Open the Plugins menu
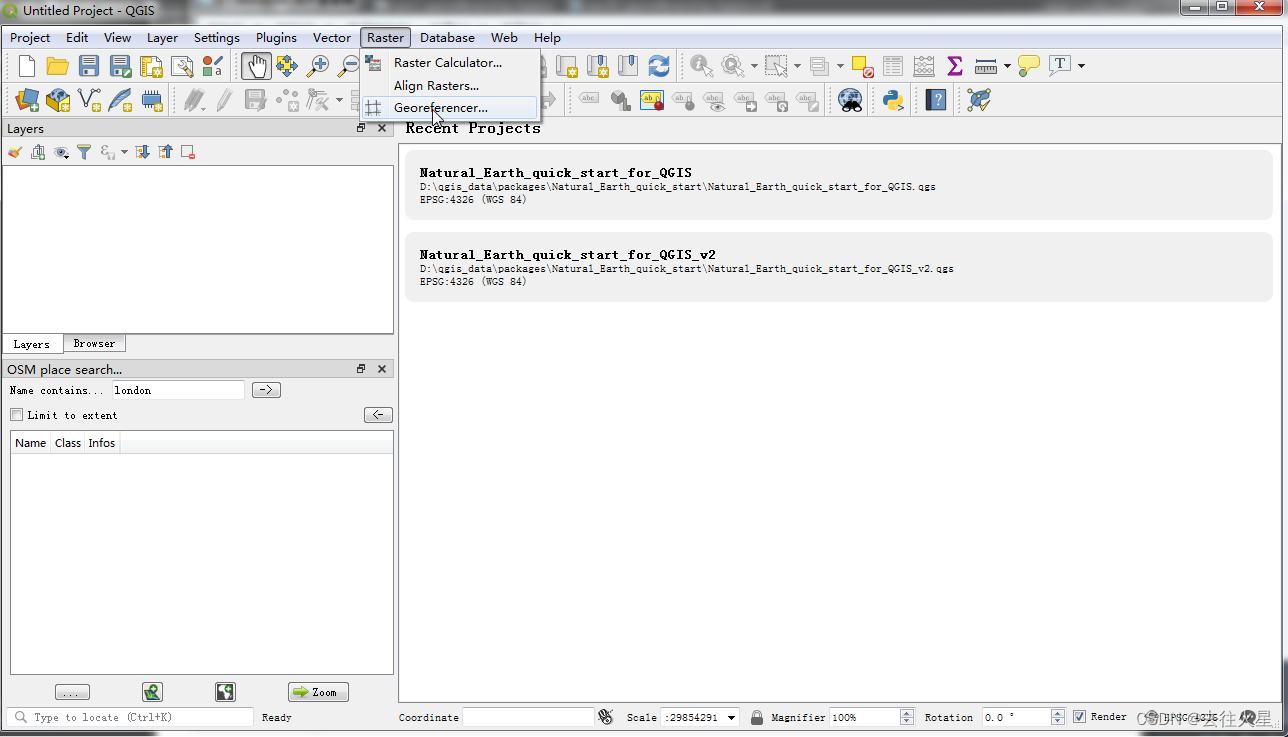Viewport: 1288px width, 737px height. 276,37
